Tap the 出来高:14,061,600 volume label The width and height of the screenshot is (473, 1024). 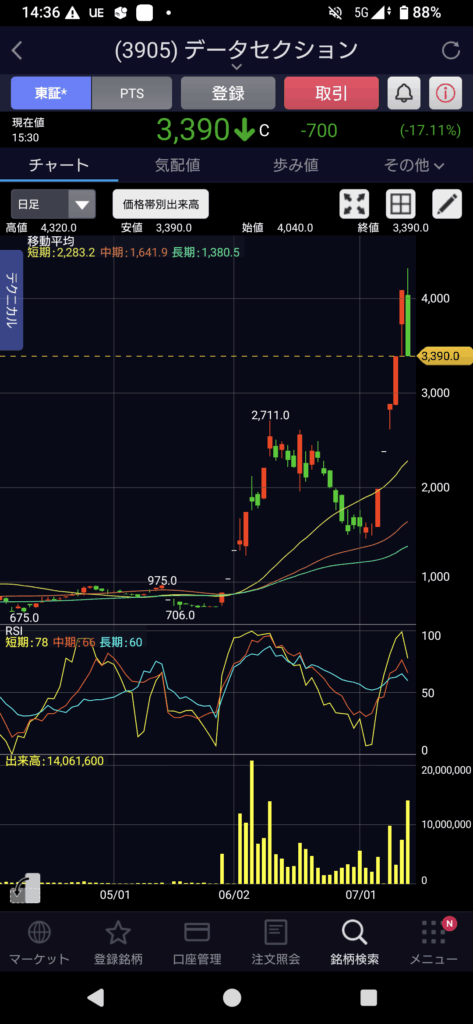click(54, 760)
